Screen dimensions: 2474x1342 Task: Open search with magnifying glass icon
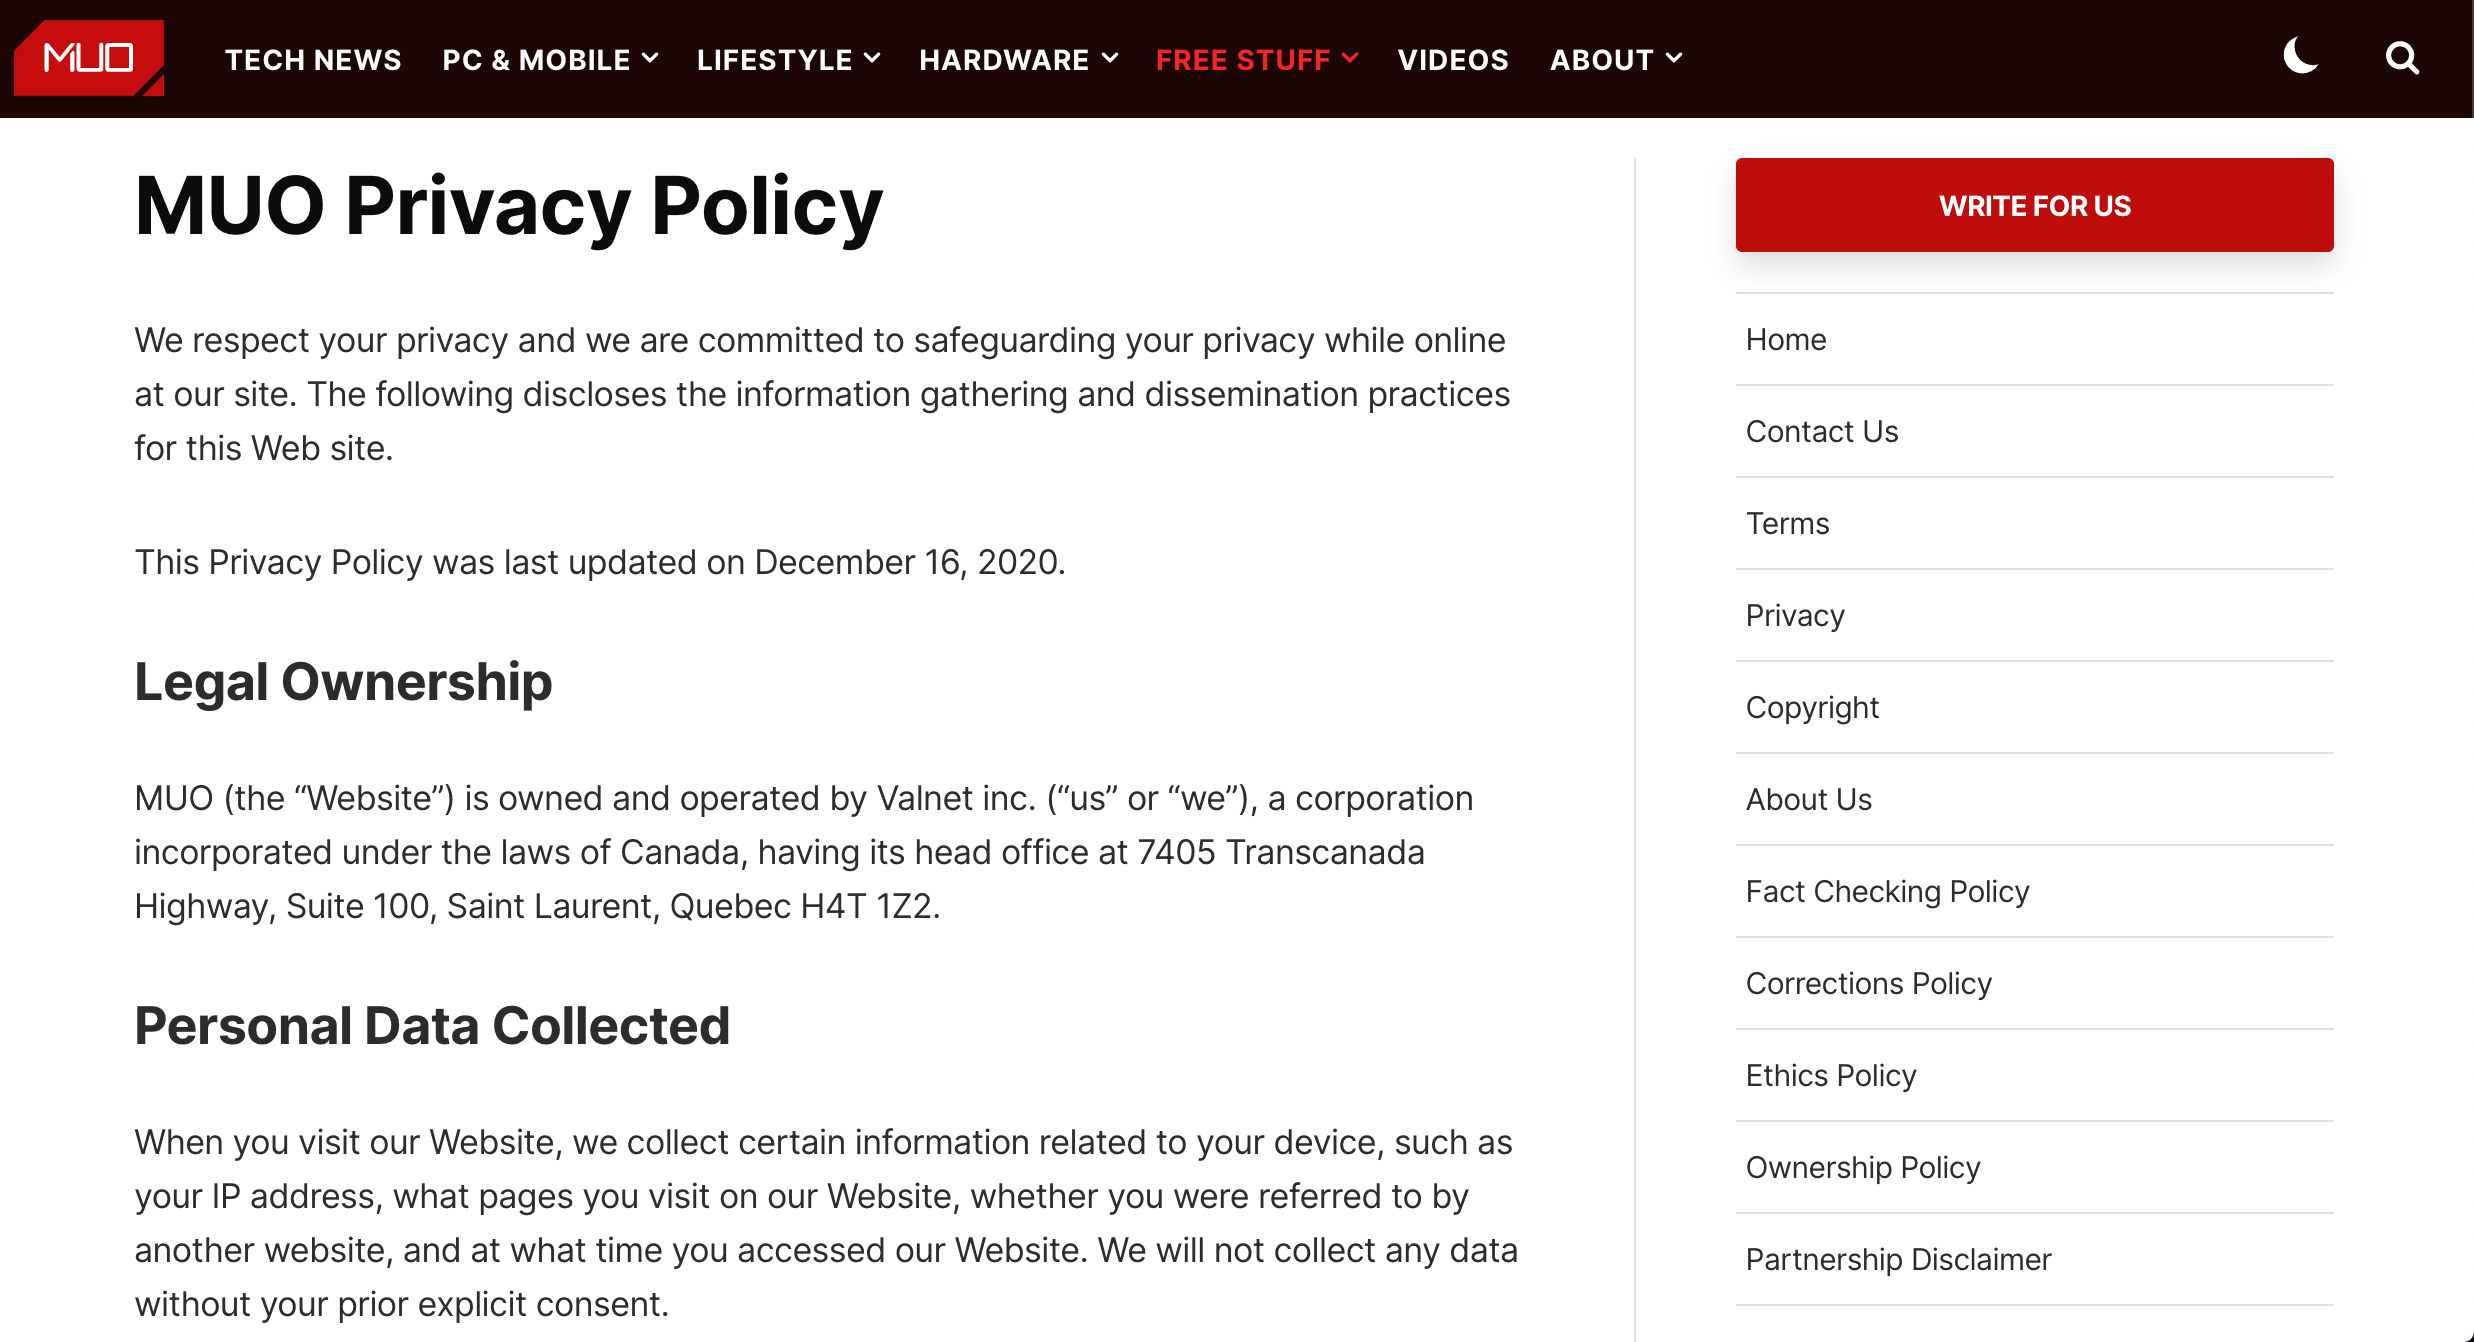click(x=2401, y=58)
